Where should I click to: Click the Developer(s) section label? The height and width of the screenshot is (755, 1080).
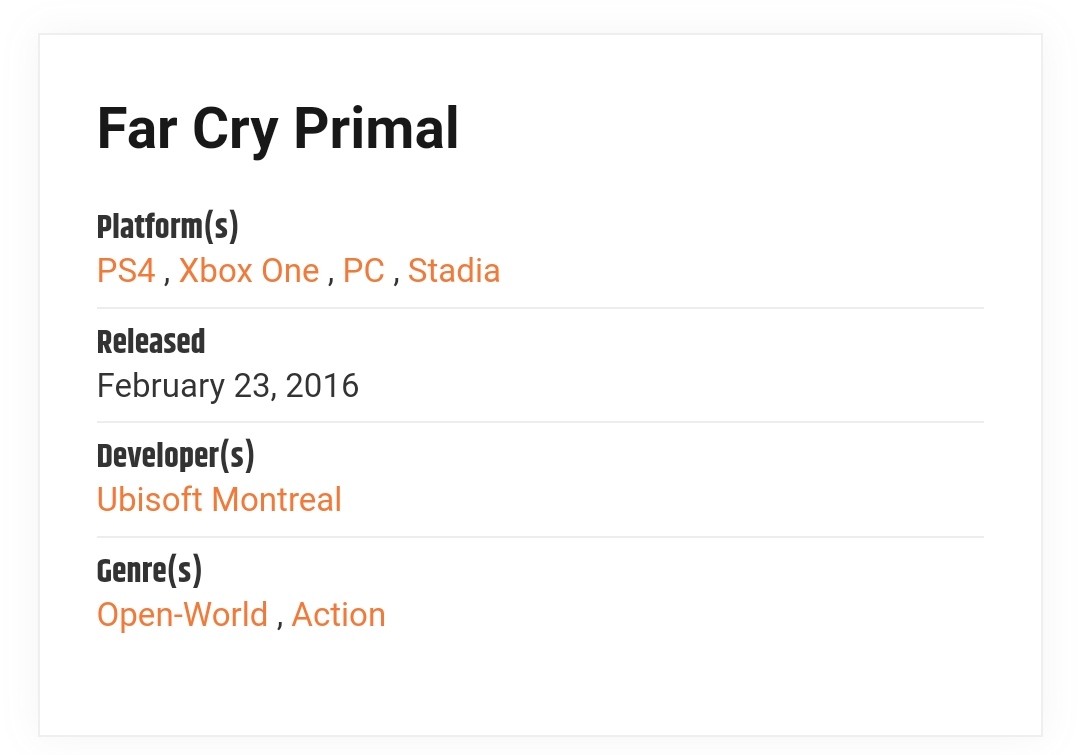(x=175, y=456)
